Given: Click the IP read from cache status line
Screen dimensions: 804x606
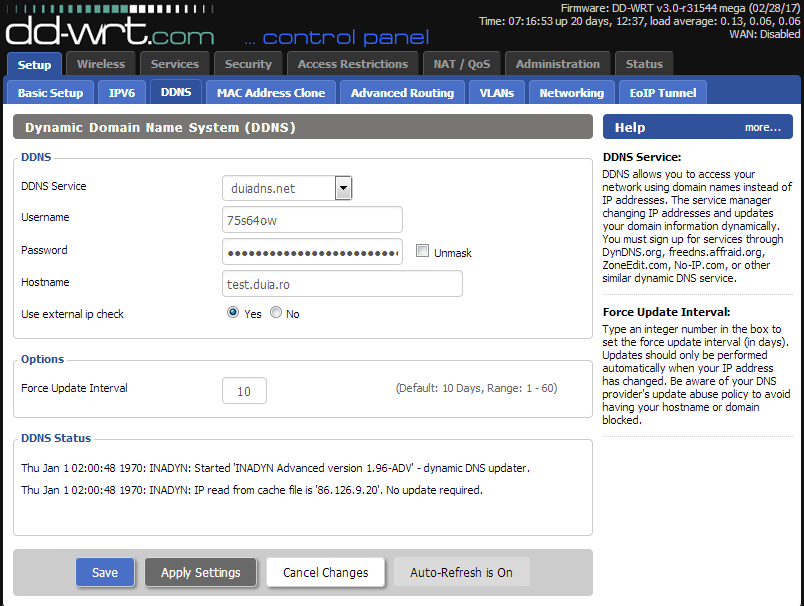Looking at the screenshot, I should [x=252, y=490].
